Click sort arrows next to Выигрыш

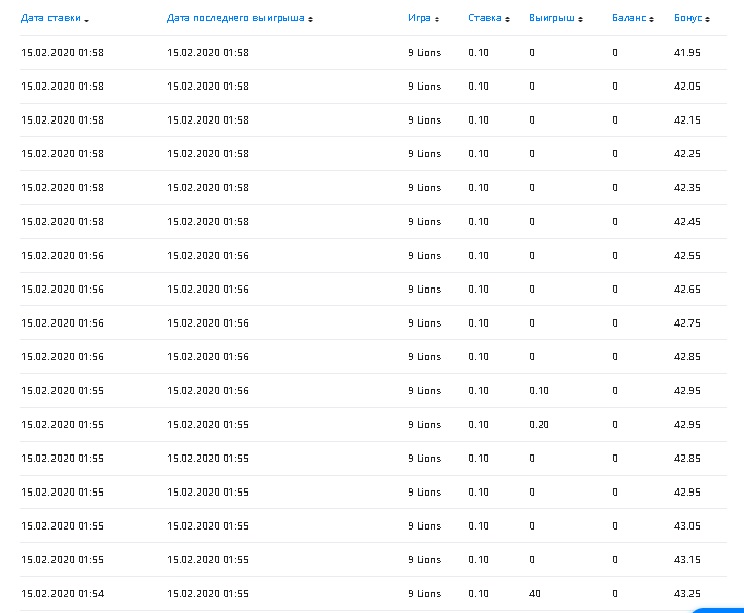[x=580, y=19]
